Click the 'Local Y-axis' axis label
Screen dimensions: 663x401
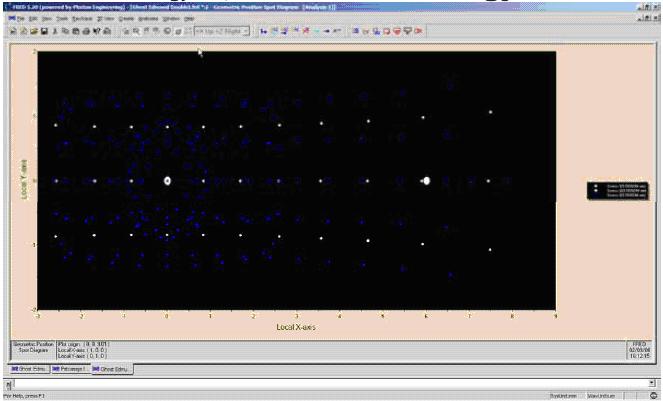(24, 179)
